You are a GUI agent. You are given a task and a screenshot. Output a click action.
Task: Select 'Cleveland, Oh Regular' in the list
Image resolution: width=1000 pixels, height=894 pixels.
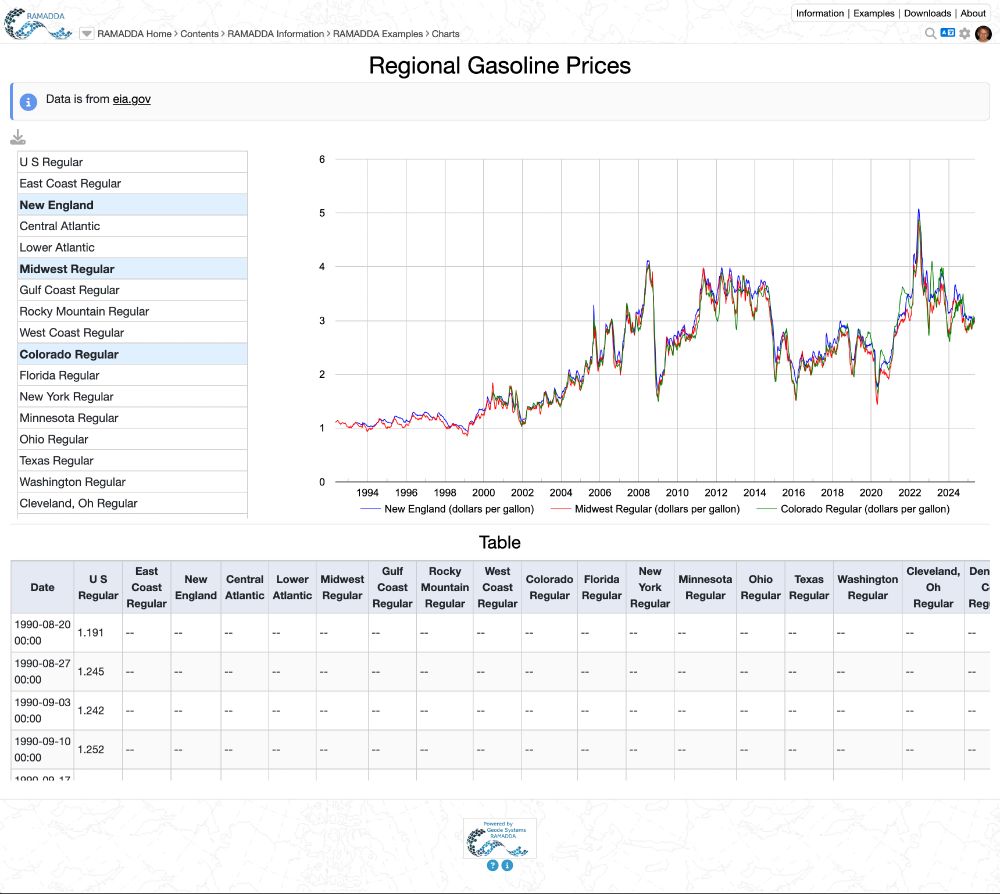[133, 503]
